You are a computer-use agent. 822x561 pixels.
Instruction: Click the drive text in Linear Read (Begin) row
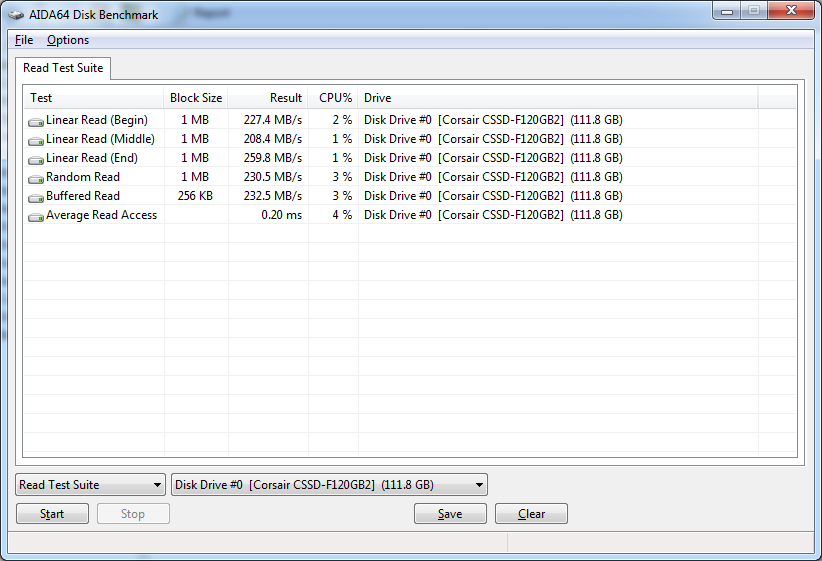[493, 120]
